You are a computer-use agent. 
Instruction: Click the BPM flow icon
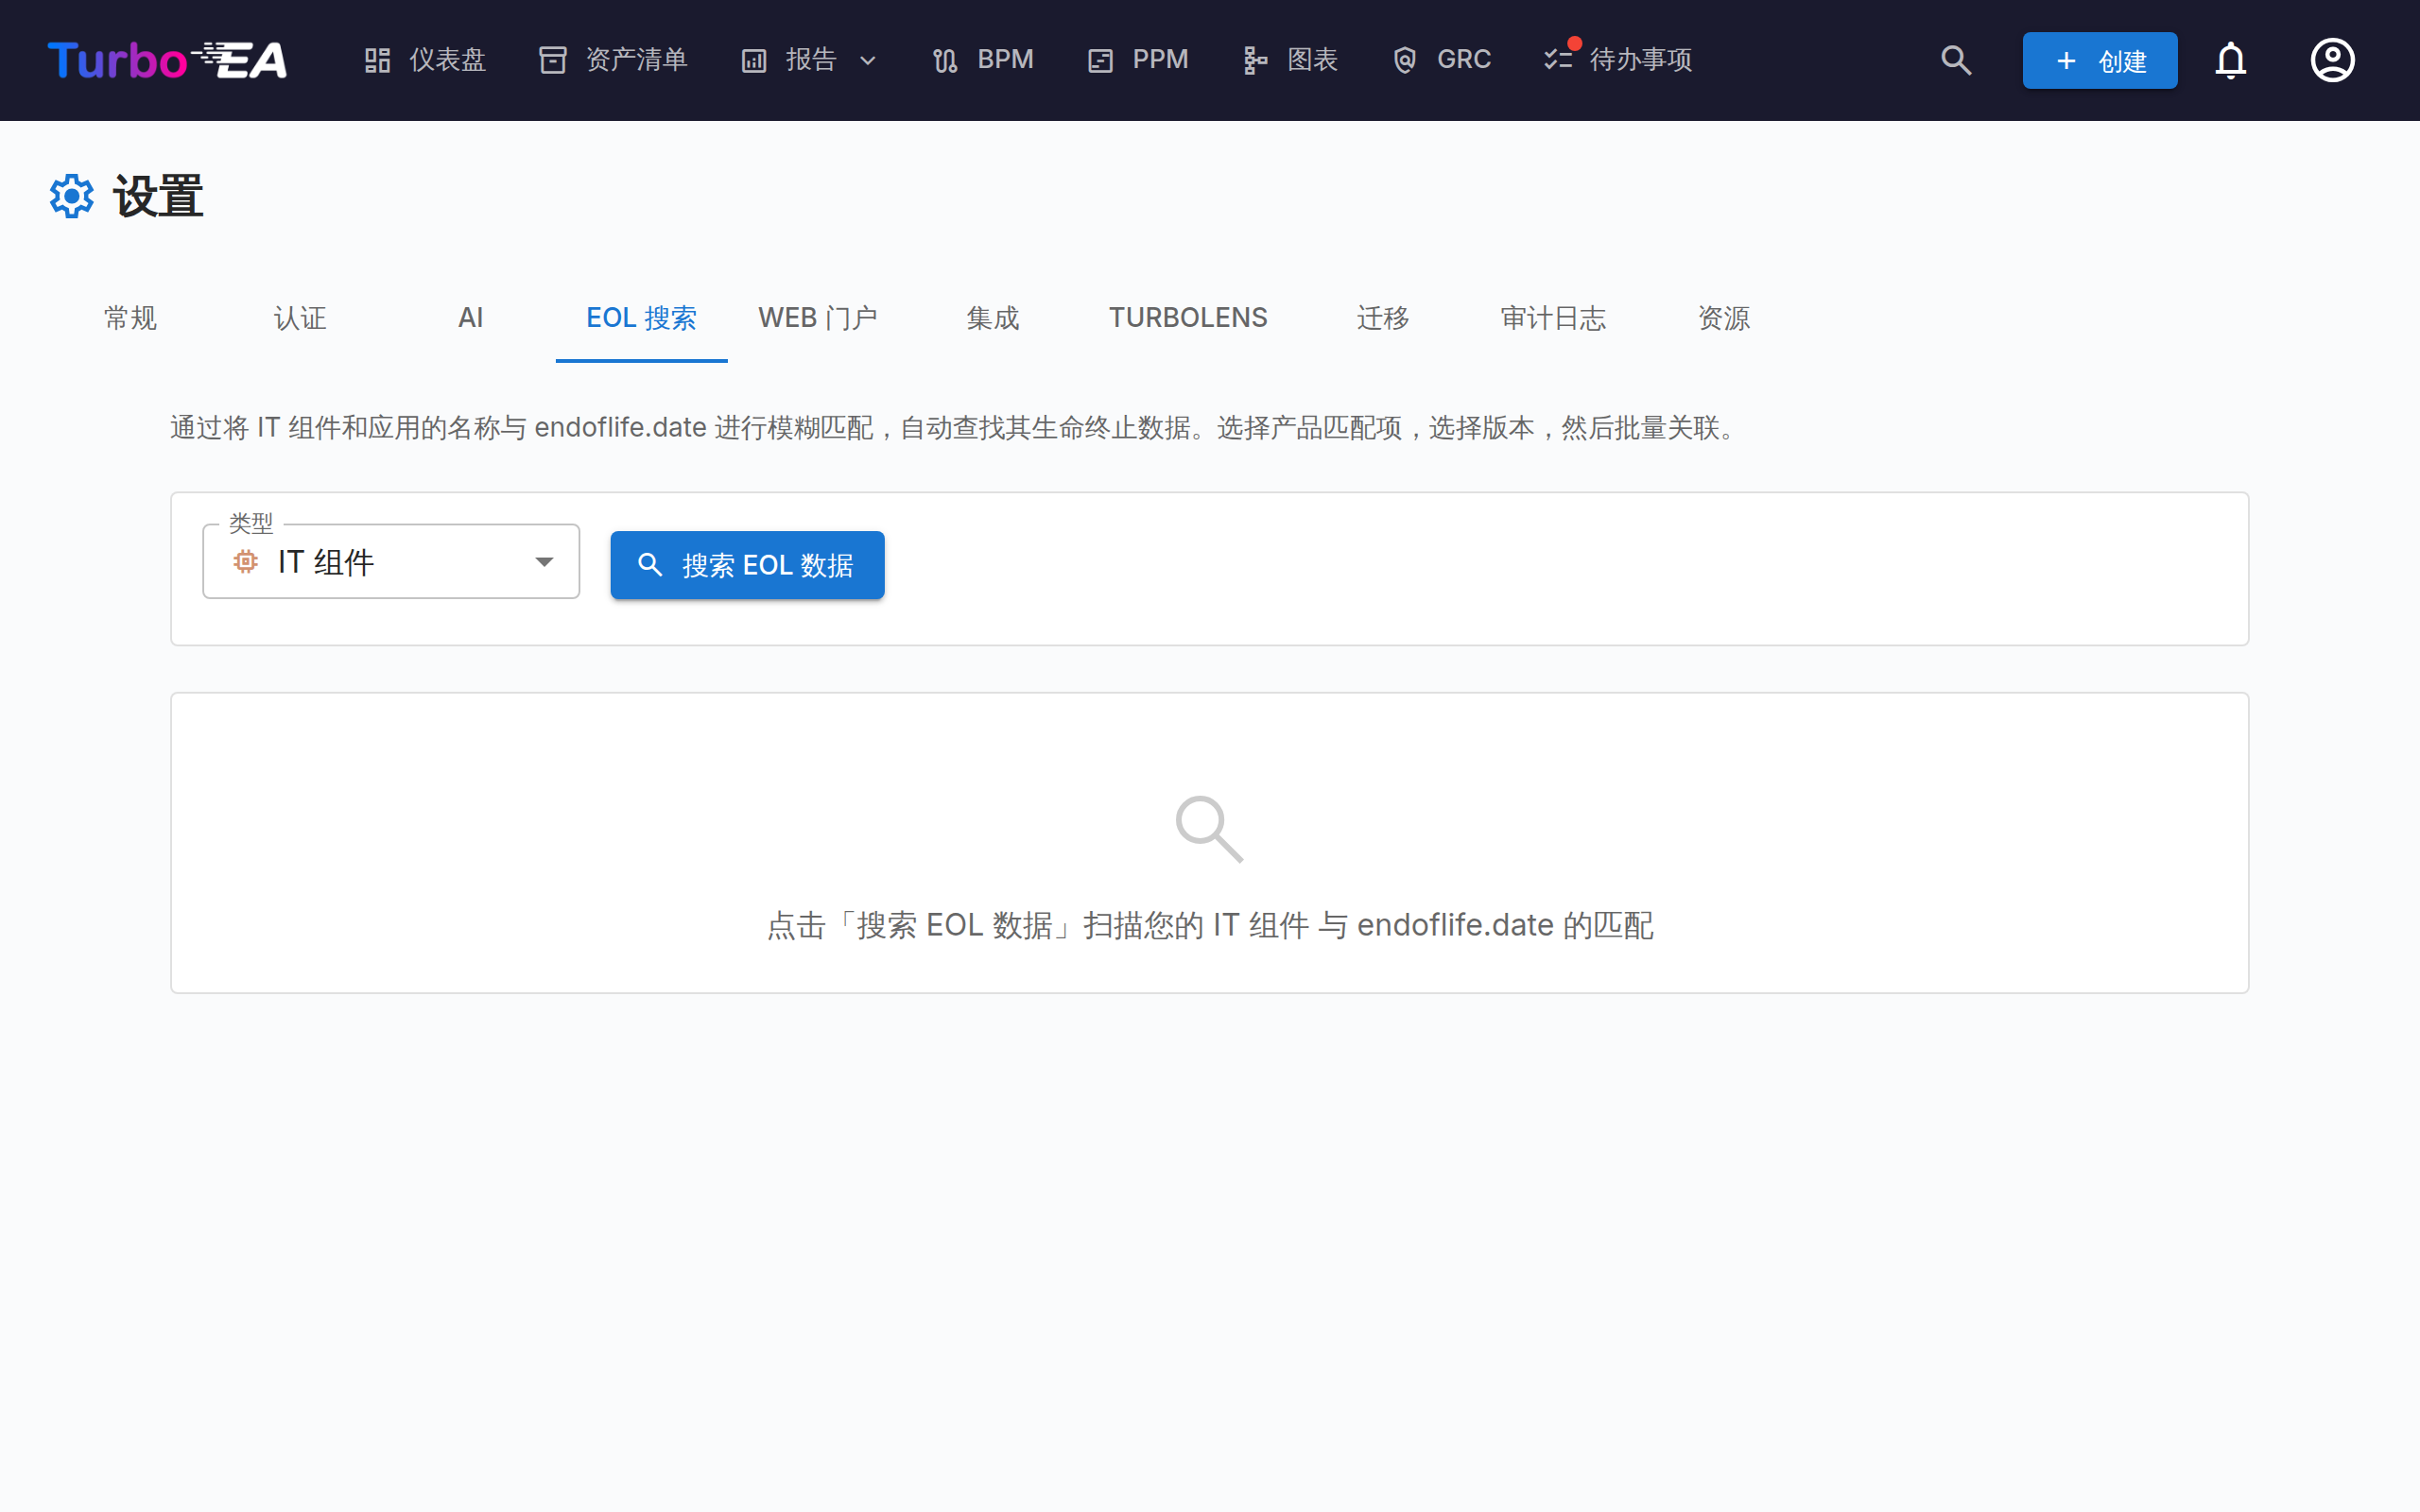point(945,61)
